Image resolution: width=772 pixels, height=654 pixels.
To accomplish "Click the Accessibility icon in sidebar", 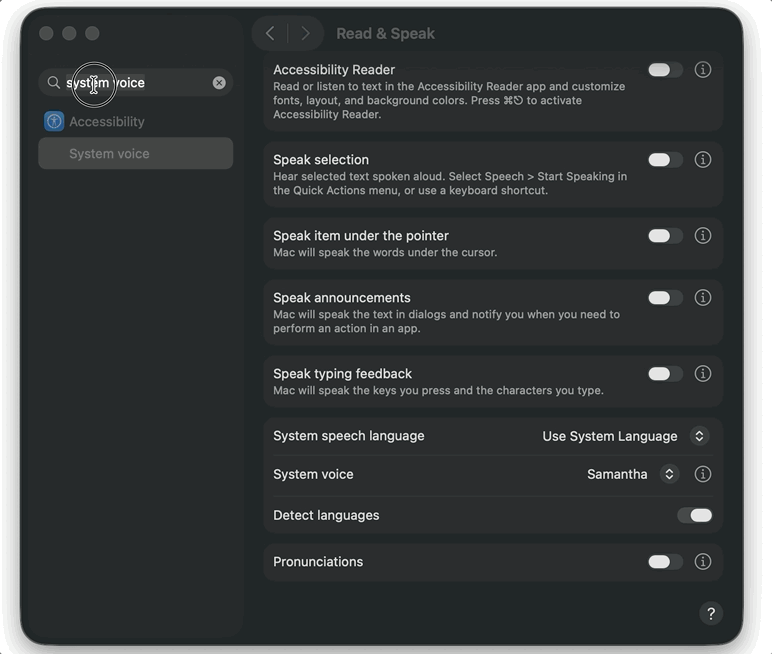I will coord(54,121).
